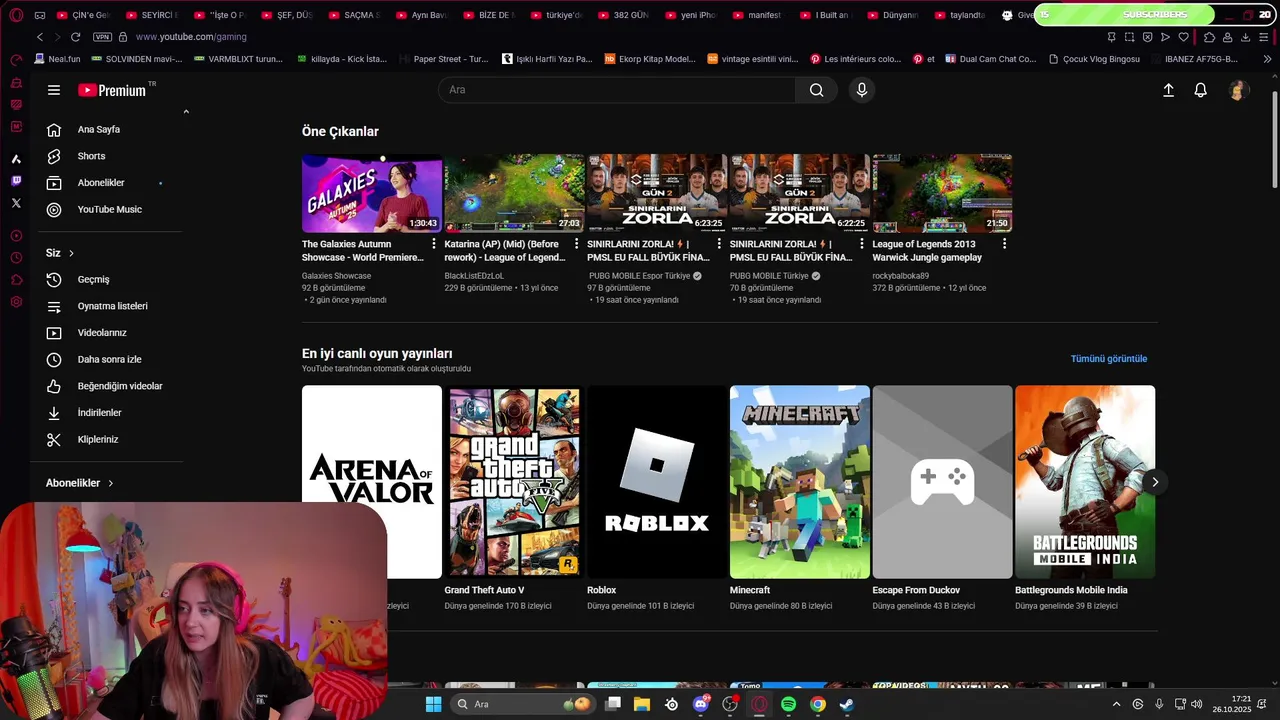Open the Roblox game card
Screen dimensions: 1280x720
[x=657, y=482]
